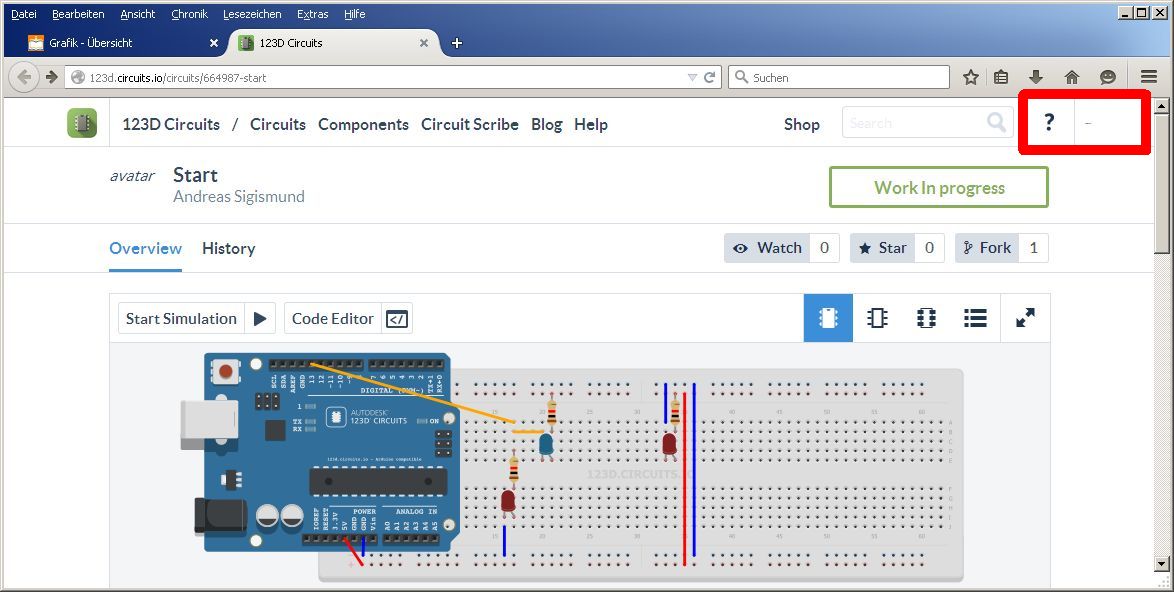Screen dimensions: 1174x592
Task: Open the Chronik menu
Action: pyautogui.click(x=189, y=14)
